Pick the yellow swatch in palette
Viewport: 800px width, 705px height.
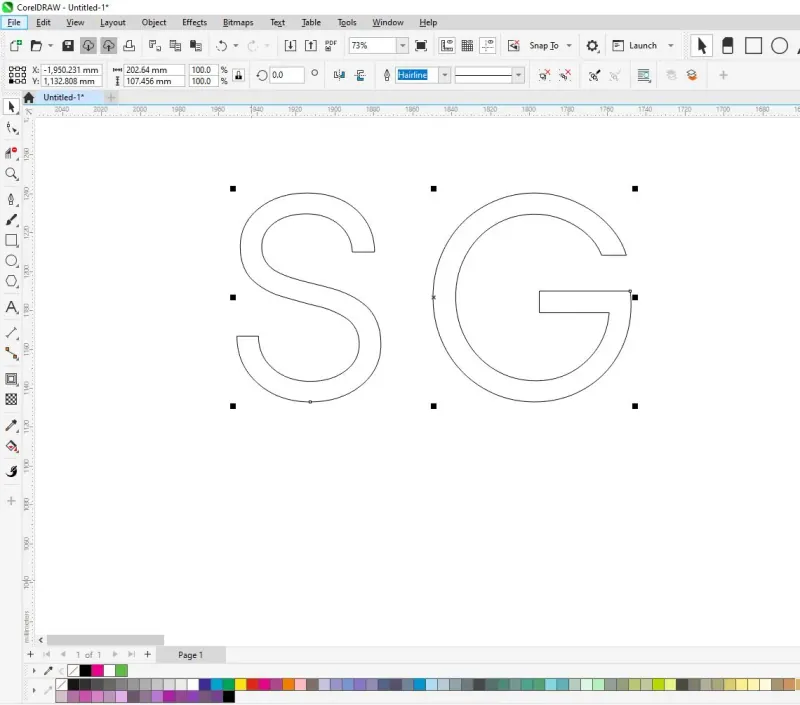[x=240, y=685]
